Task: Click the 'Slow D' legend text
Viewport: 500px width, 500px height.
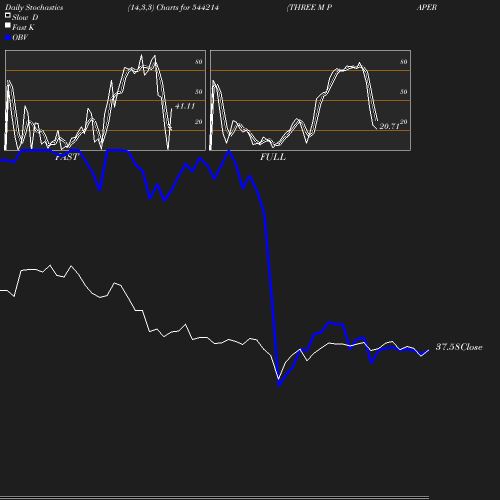Action: [x=25, y=18]
